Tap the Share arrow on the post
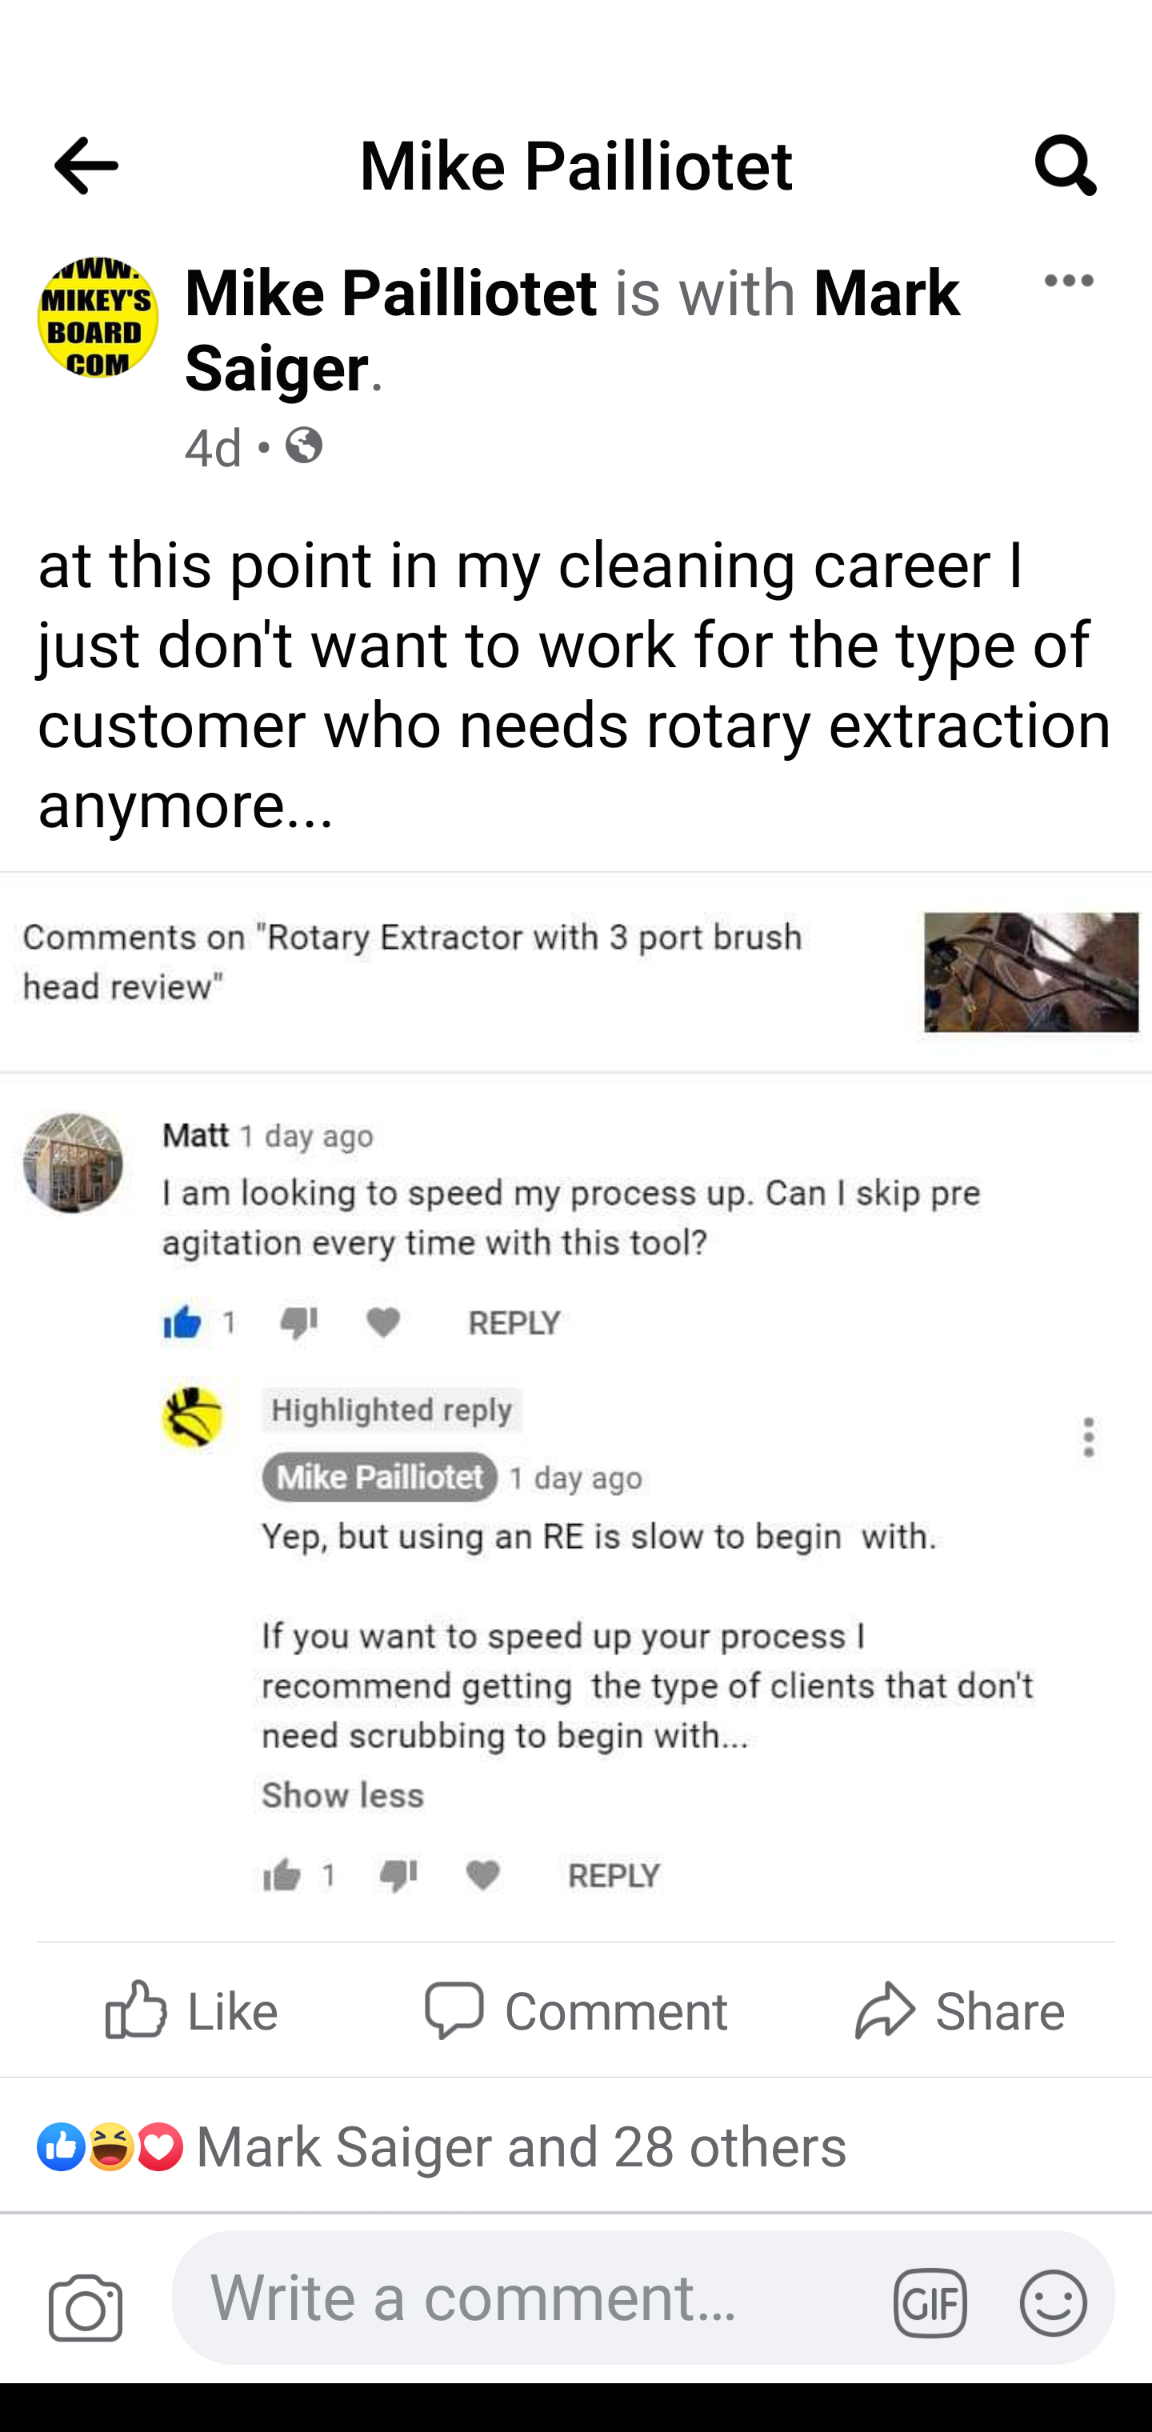 (x=960, y=2010)
